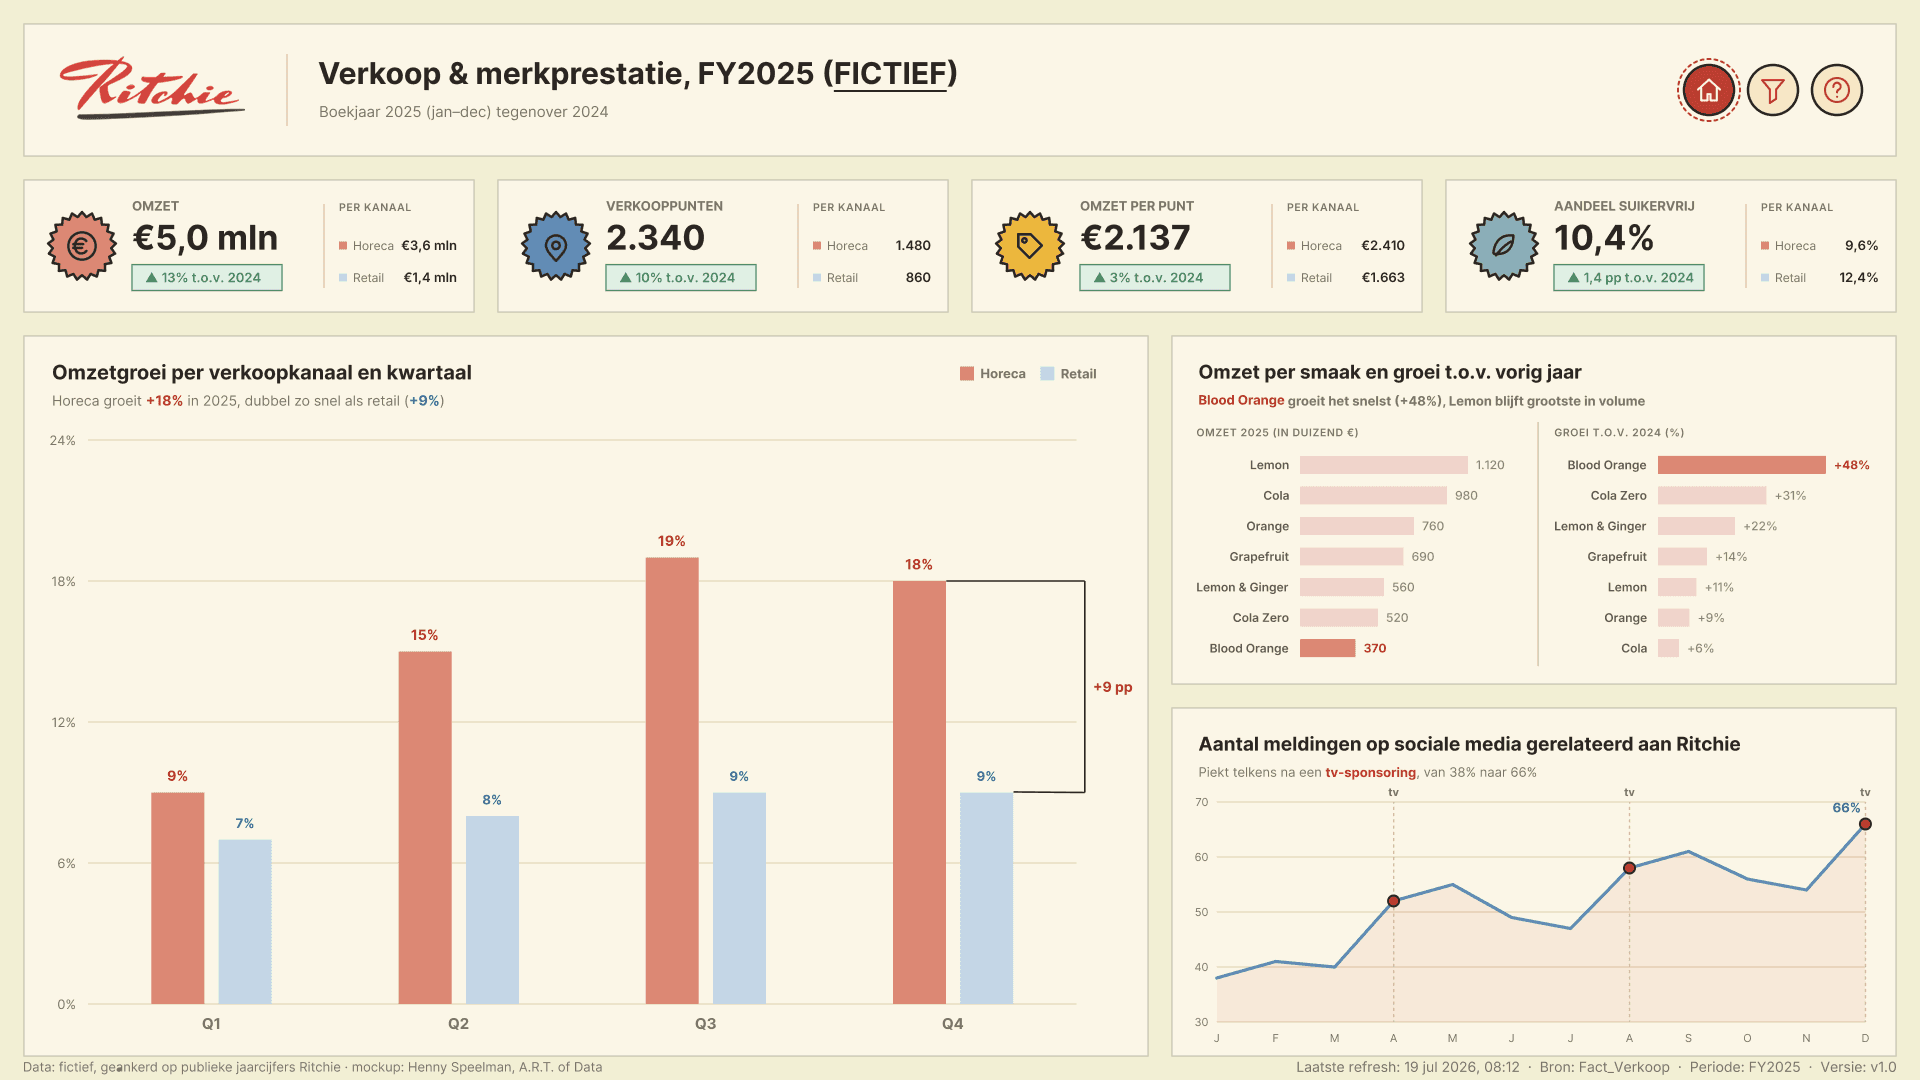Viewport: 1920px width, 1080px height.
Task: Select the Q2 Horeca 15% bar
Action: (x=425, y=828)
